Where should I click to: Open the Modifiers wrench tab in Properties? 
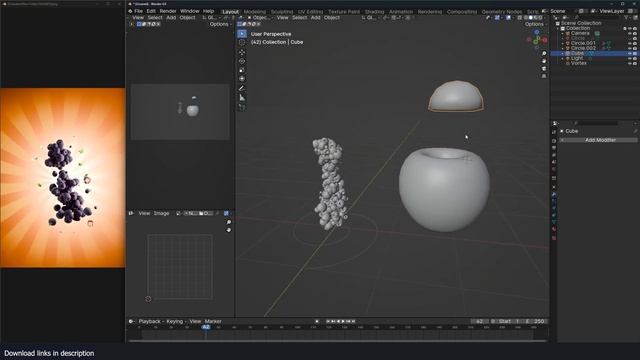click(x=554, y=194)
